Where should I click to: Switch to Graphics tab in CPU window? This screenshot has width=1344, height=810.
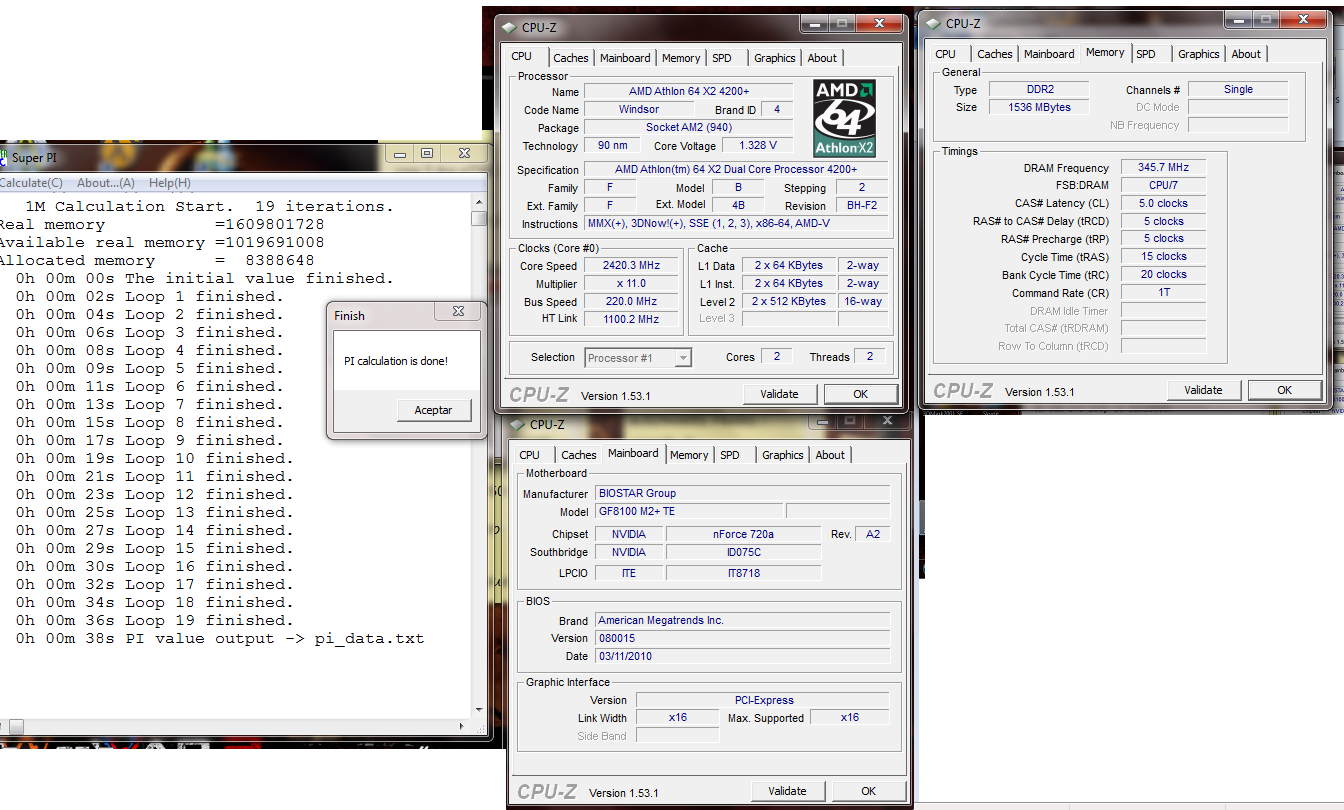click(x=775, y=58)
